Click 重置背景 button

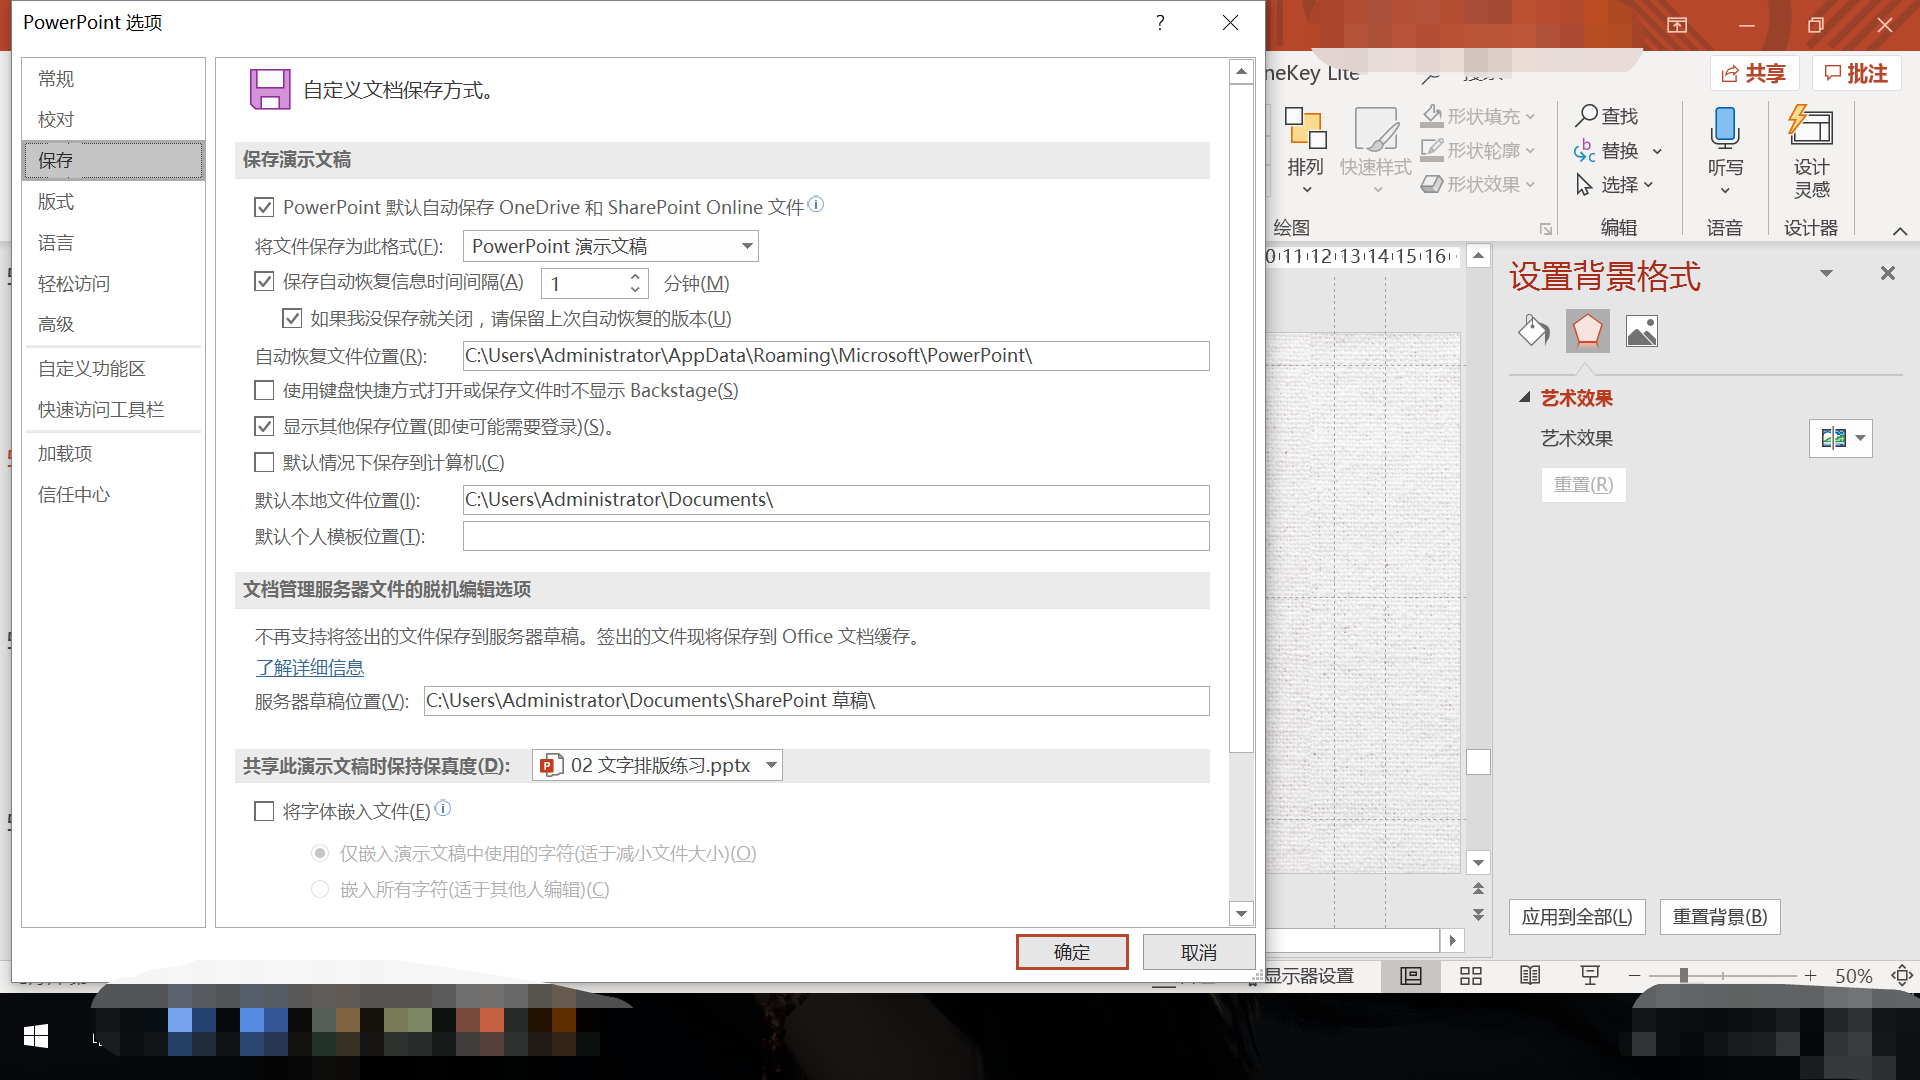(1720, 917)
